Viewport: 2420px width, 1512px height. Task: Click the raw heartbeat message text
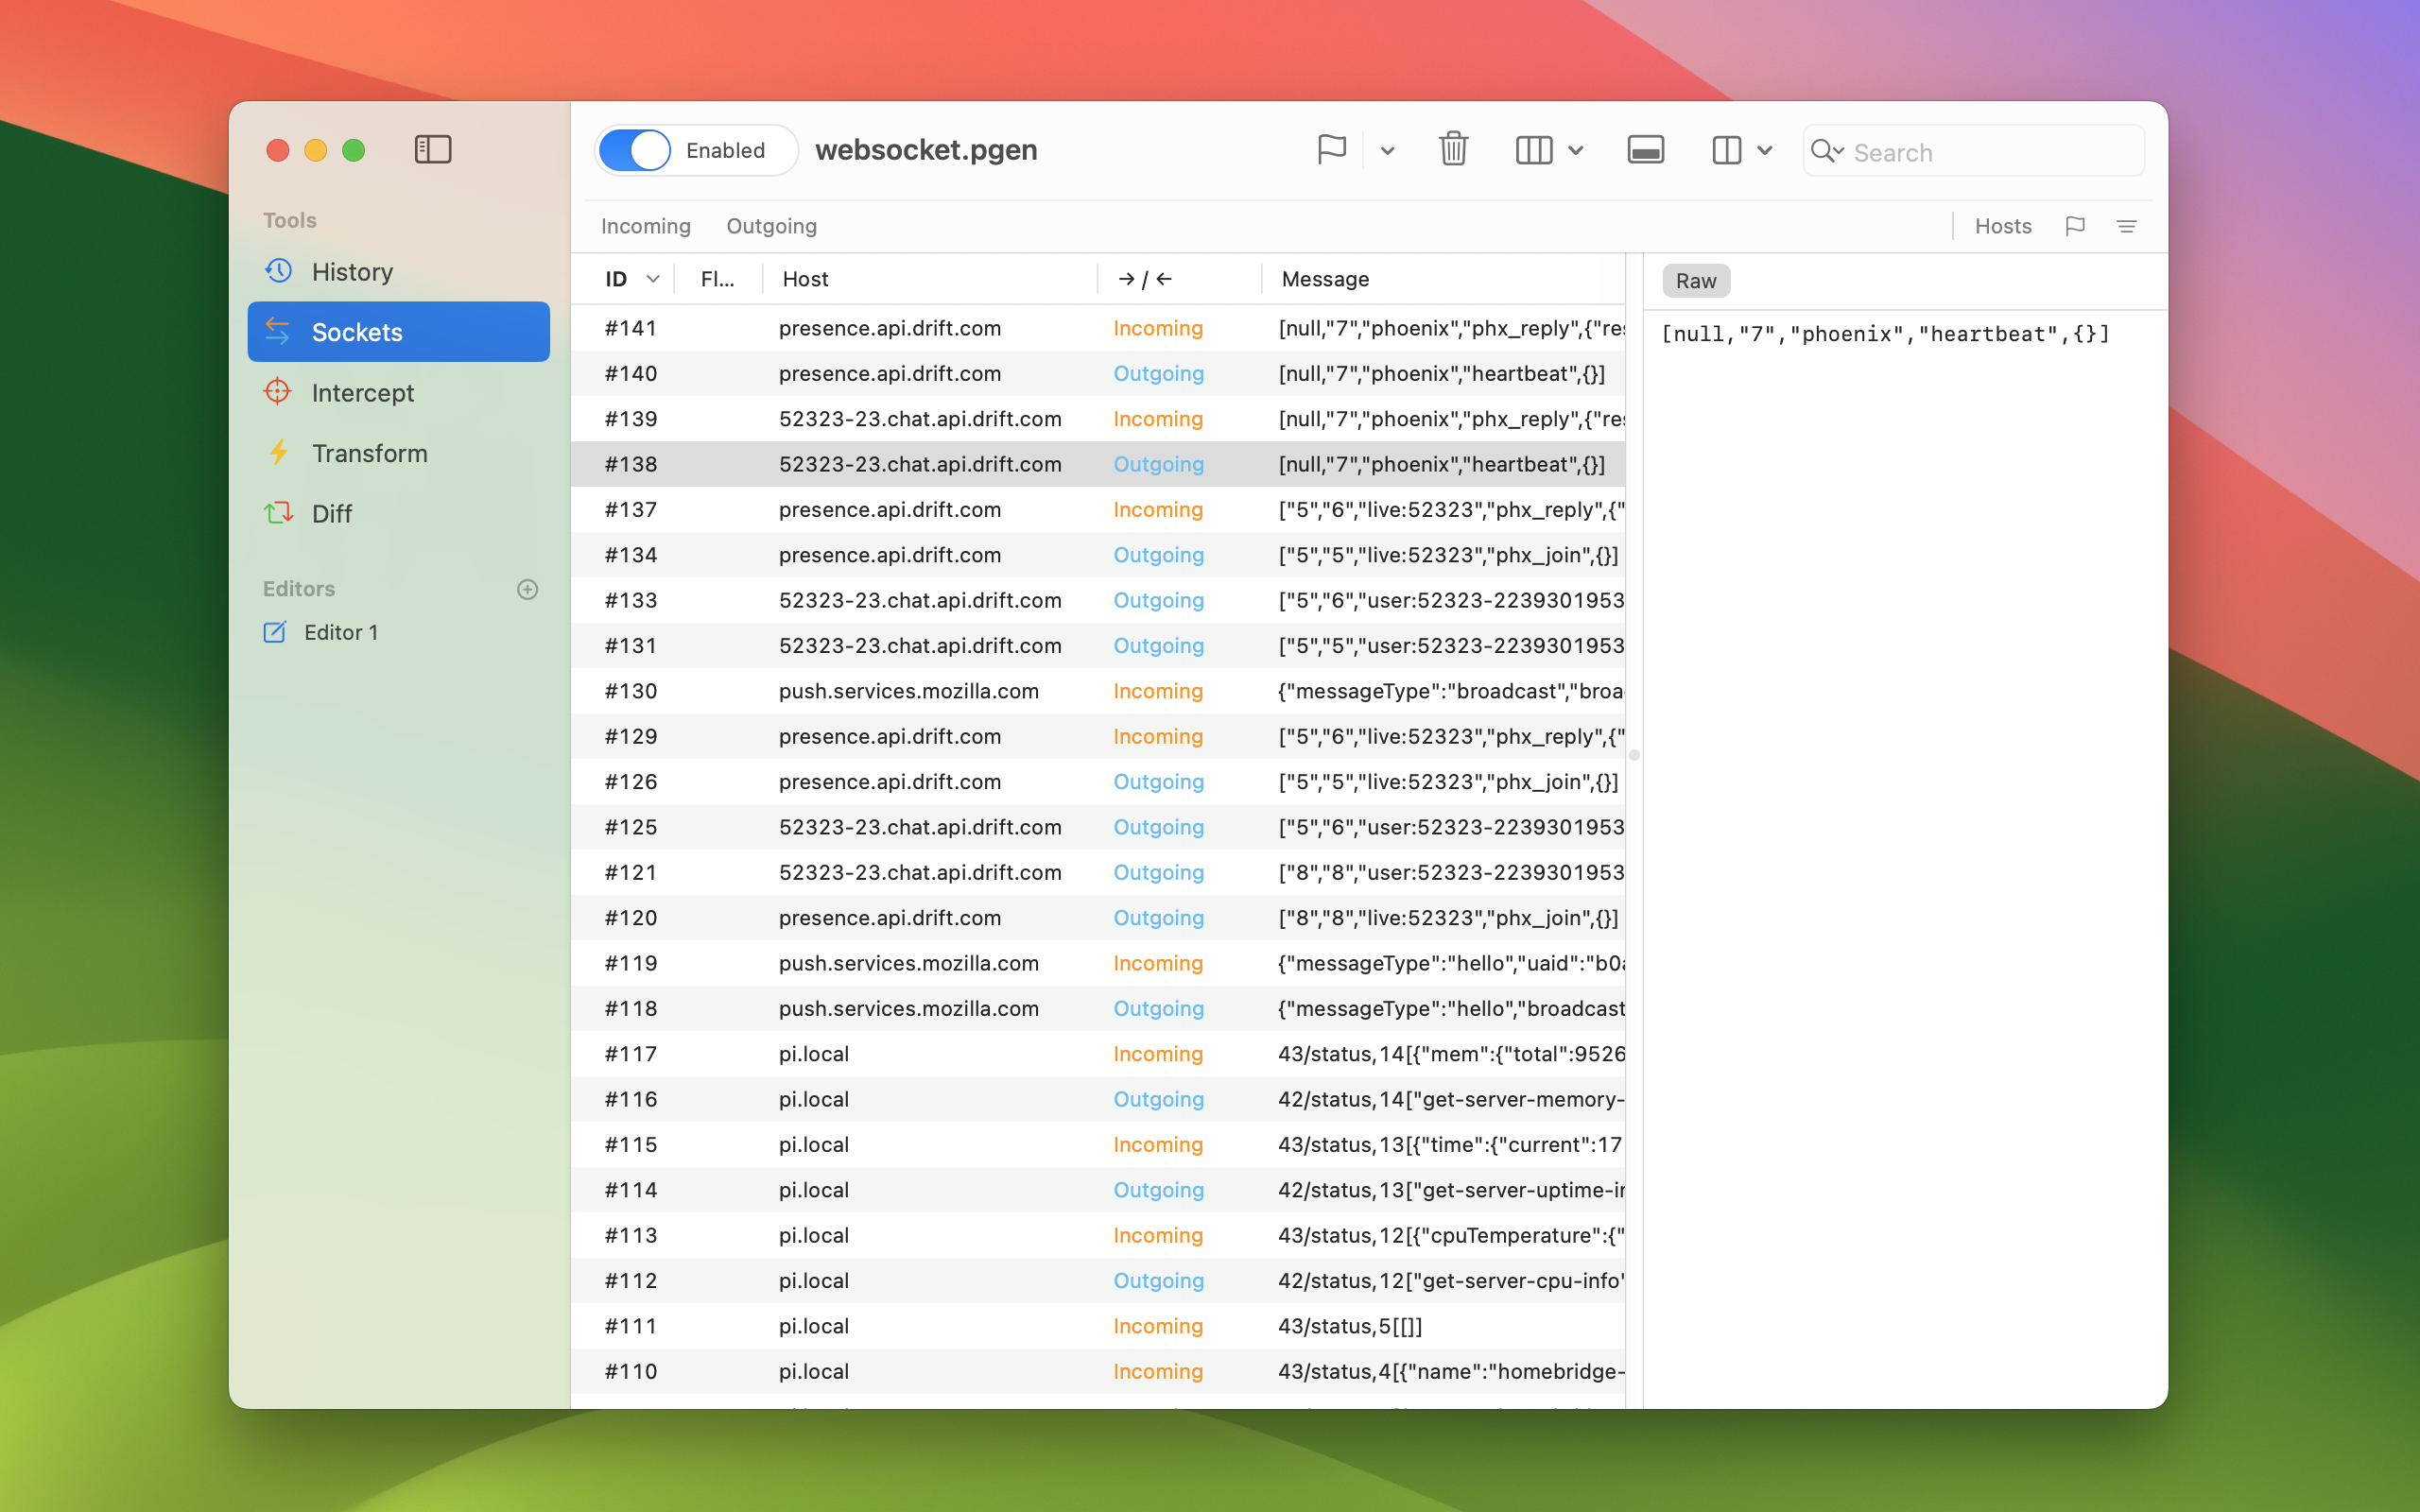[x=1885, y=334]
